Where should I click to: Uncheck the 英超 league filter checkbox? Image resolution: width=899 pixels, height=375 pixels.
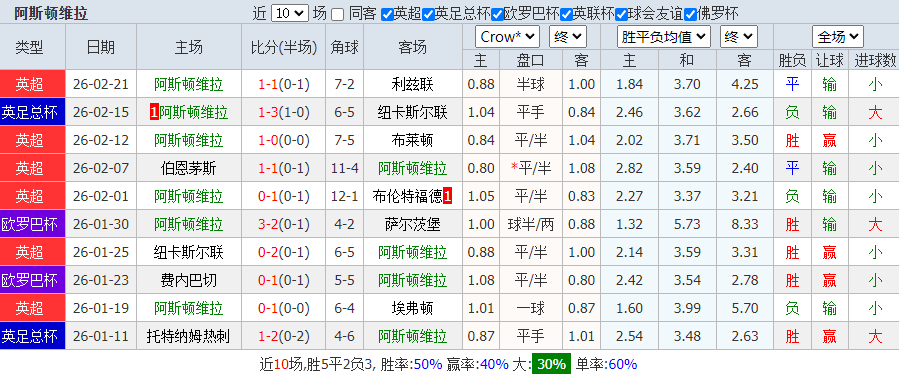(x=388, y=14)
